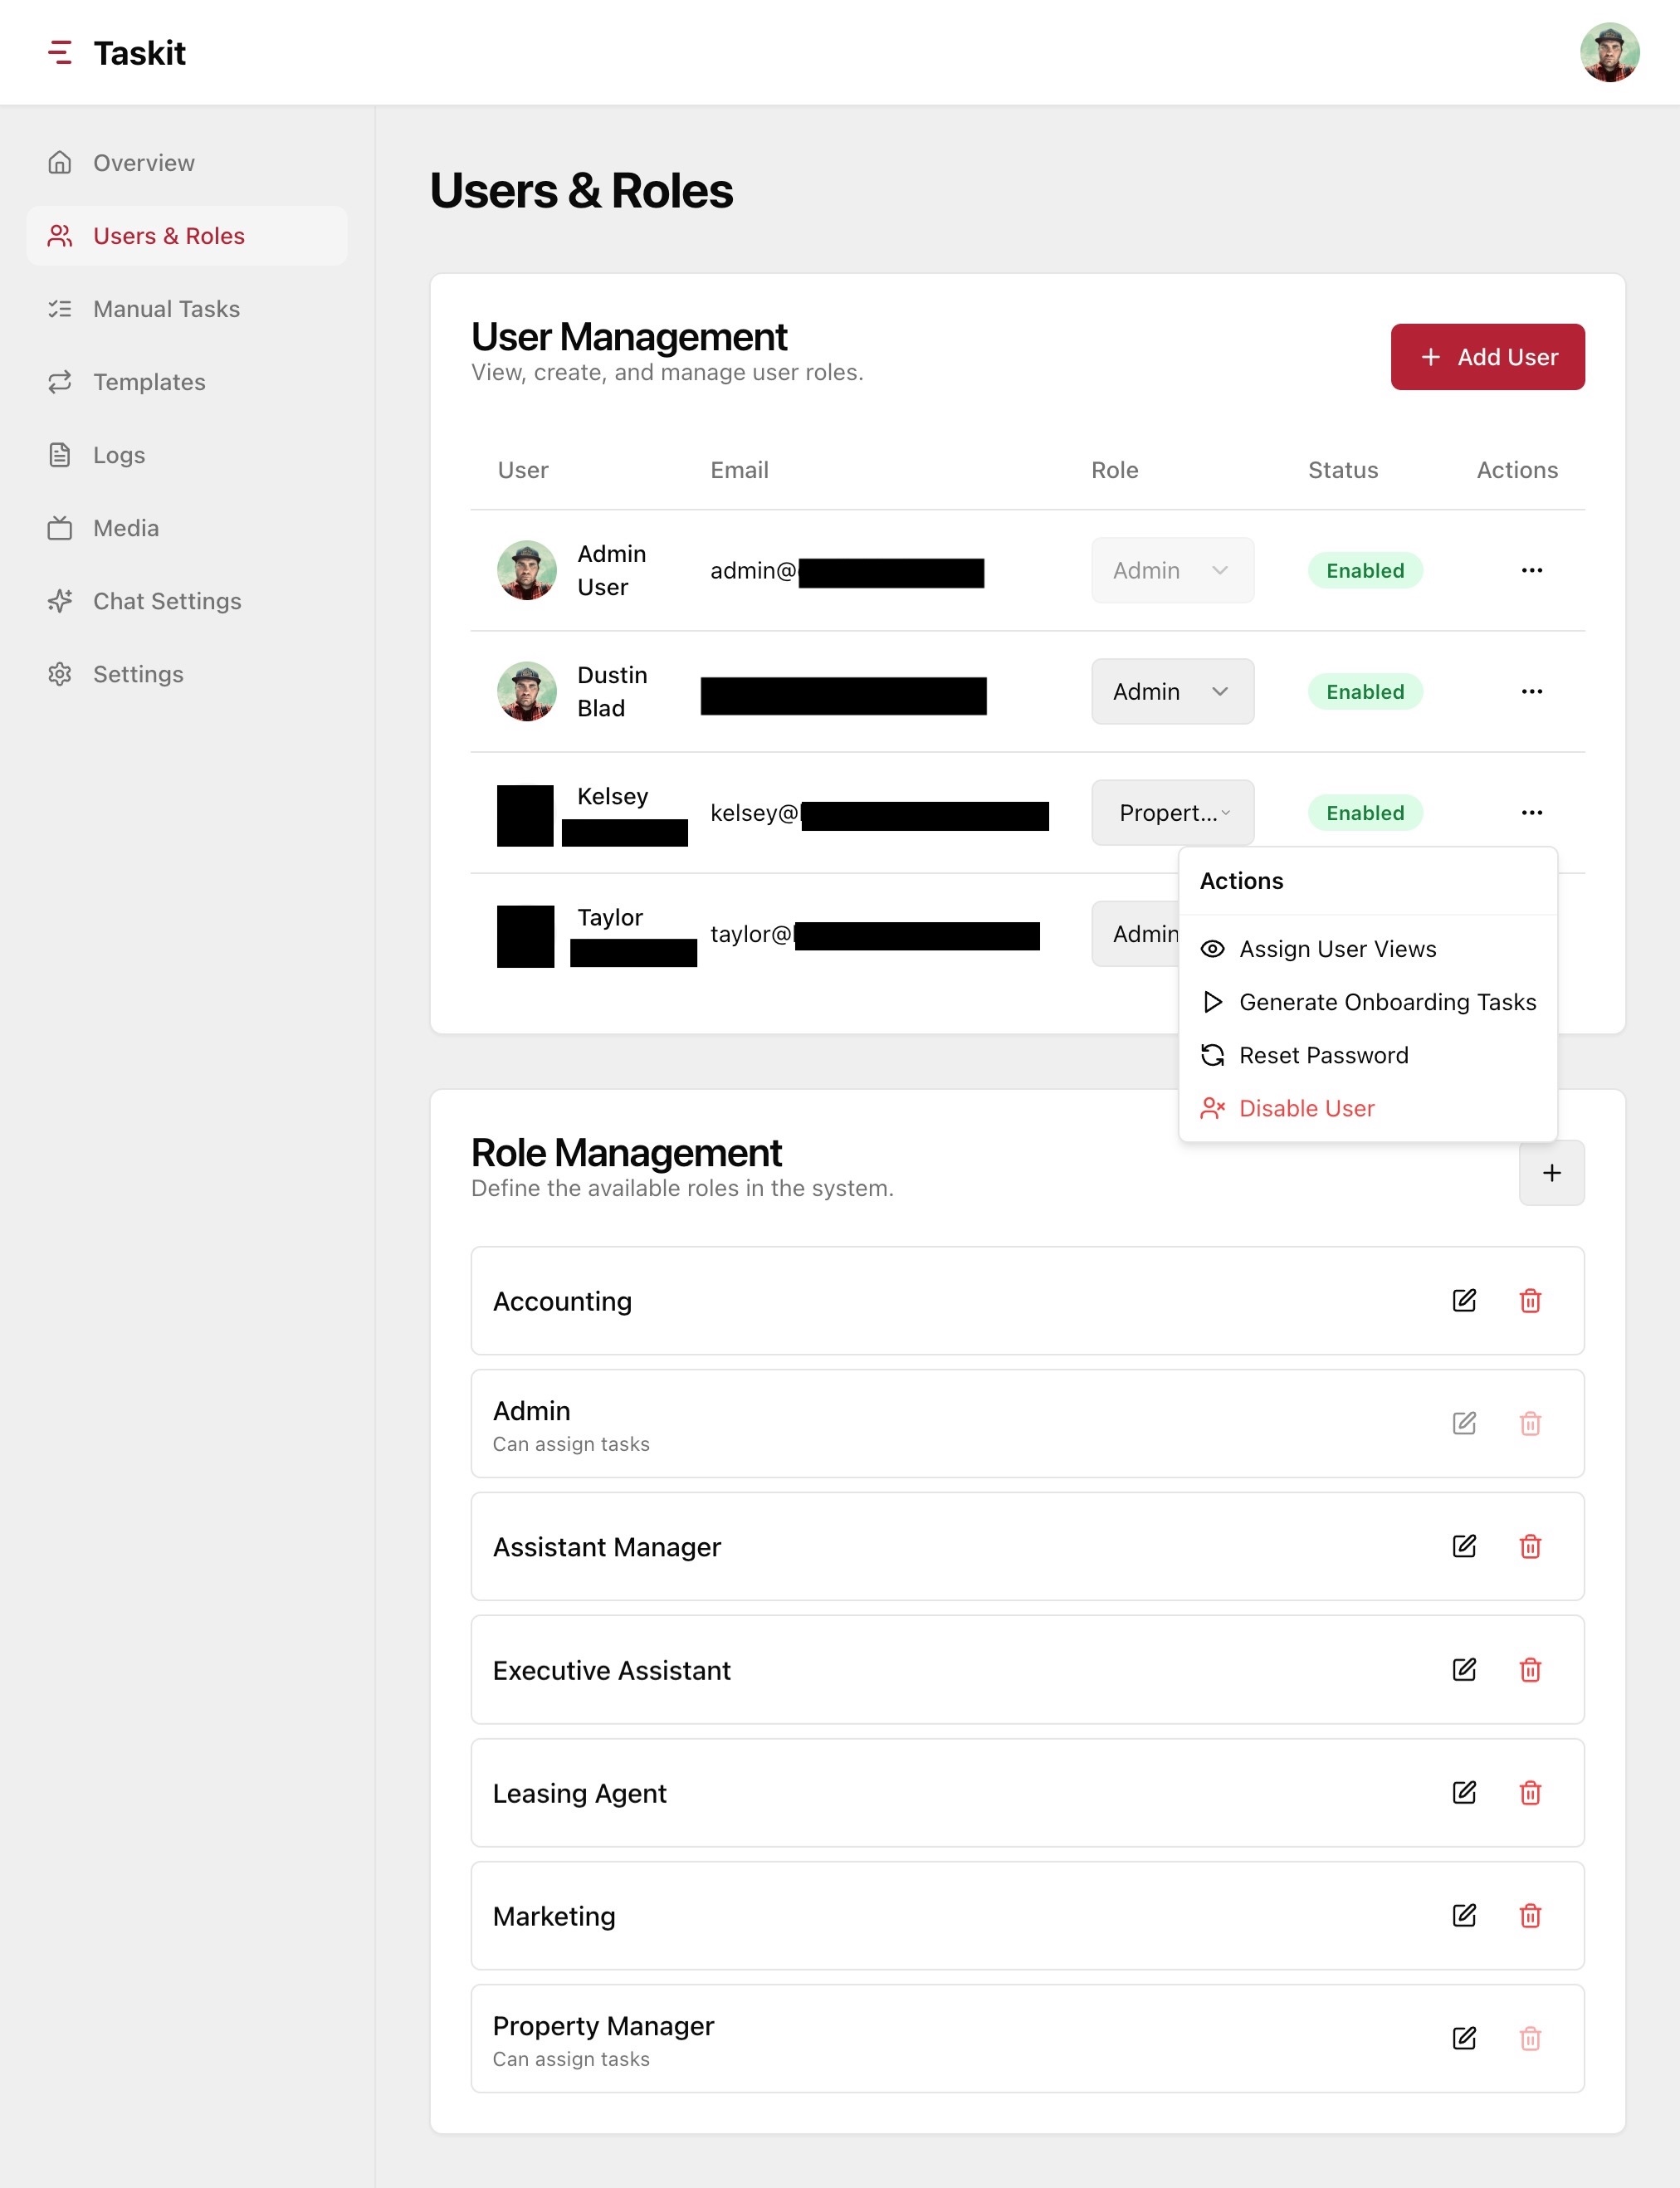Screen dimensions: 1680x2188
Task: Delete the Leasing Agent role via trash icon
Action: click(1529, 1793)
